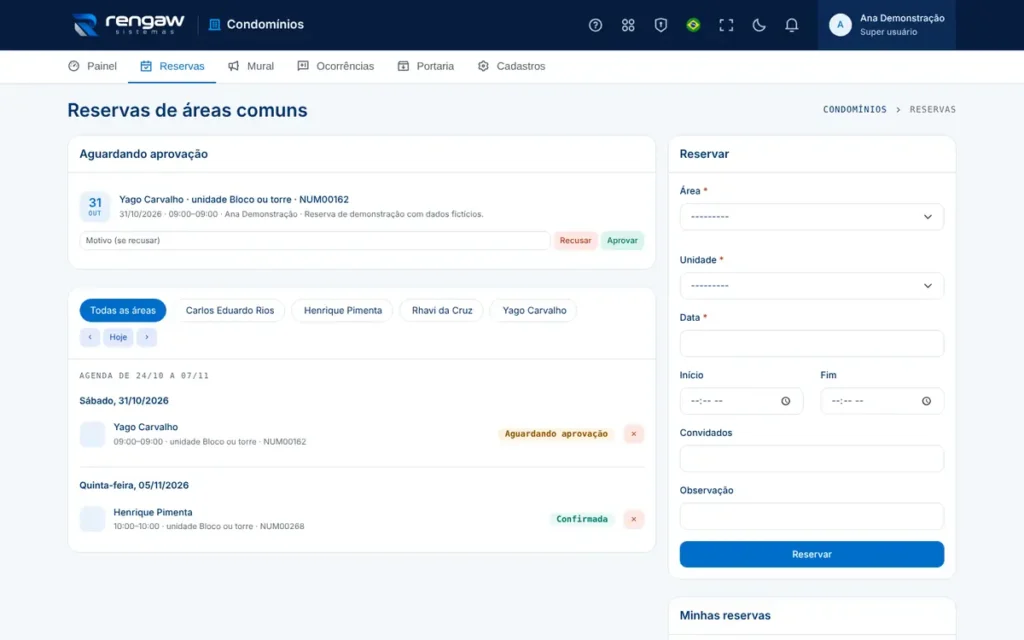Screen dimensions: 1024x640
Task: Change language via Brazil flag icon
Action: click(693, 25)
